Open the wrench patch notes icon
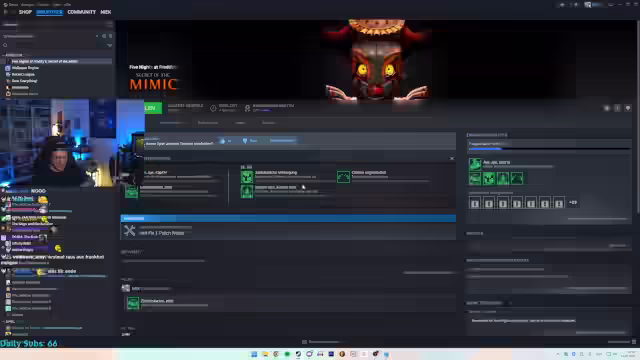This screenshot has width=640, height=360. [129, 231]
